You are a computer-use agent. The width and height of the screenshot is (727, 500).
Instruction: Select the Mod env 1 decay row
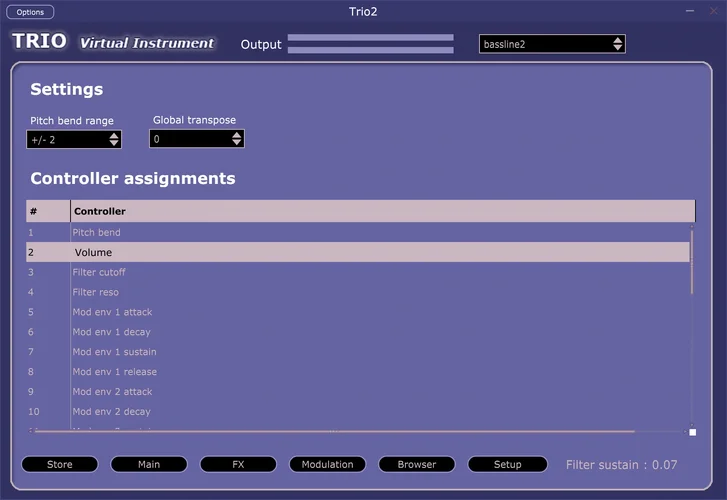coord(357,332)
